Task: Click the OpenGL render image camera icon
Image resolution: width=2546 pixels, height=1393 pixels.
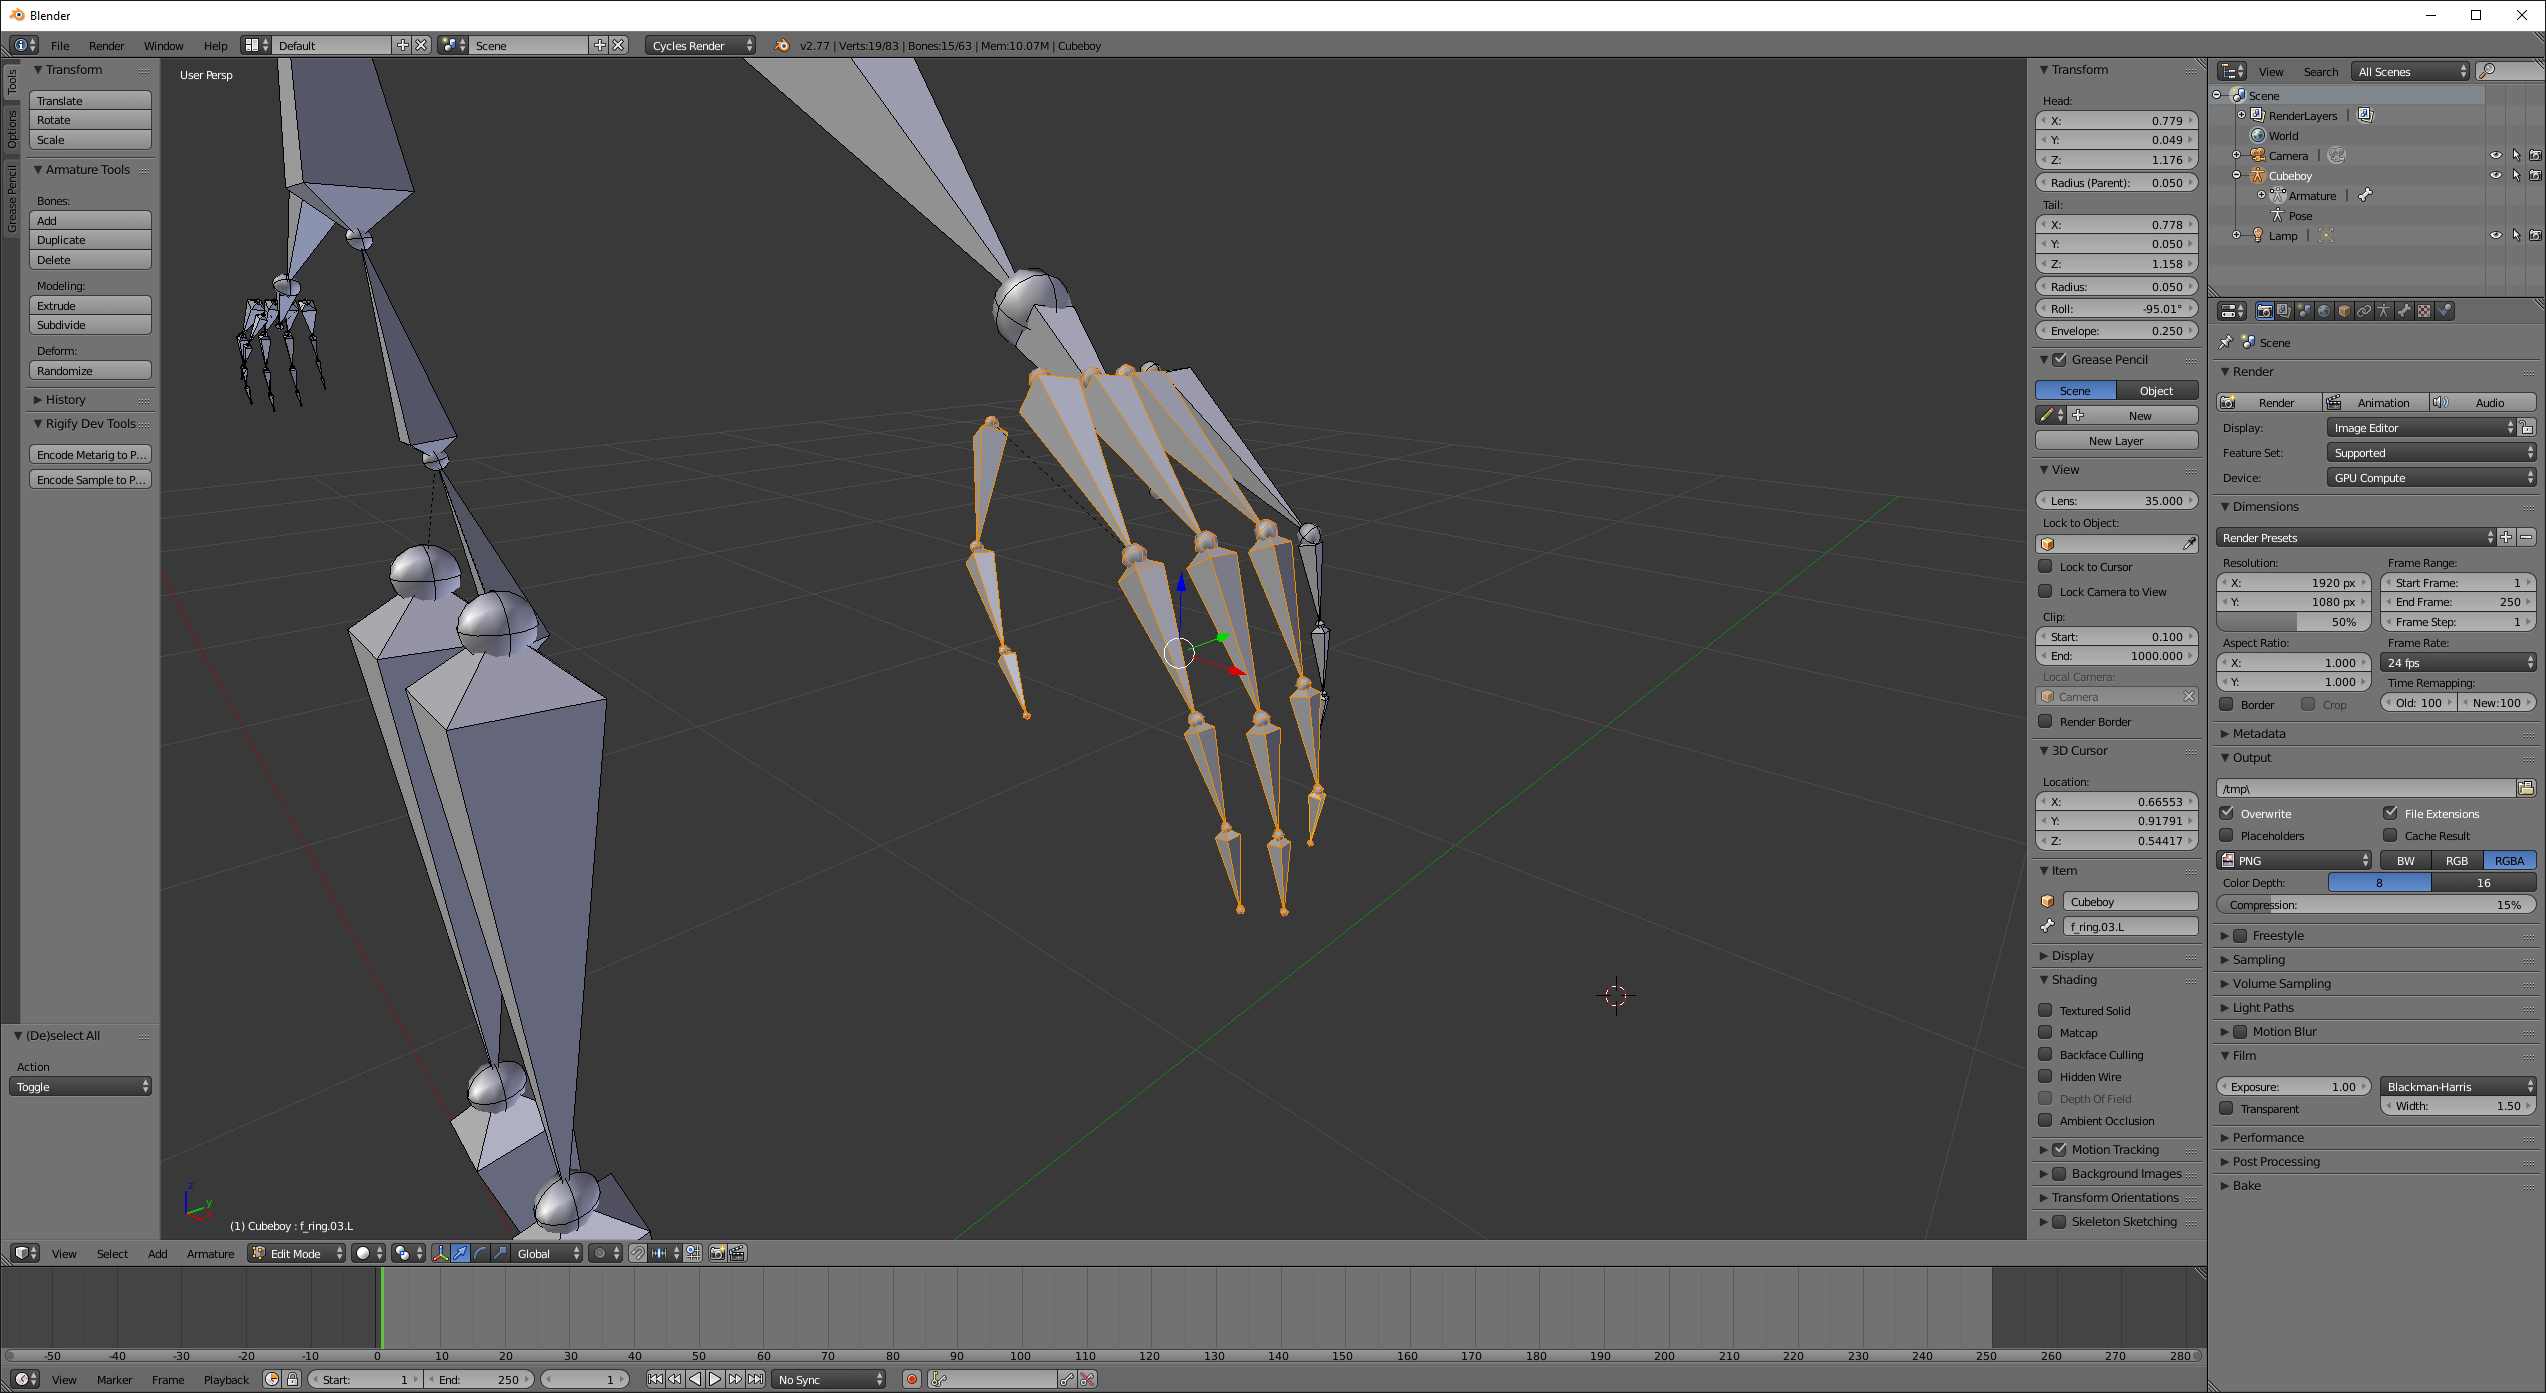Action: click(717, 1253)
